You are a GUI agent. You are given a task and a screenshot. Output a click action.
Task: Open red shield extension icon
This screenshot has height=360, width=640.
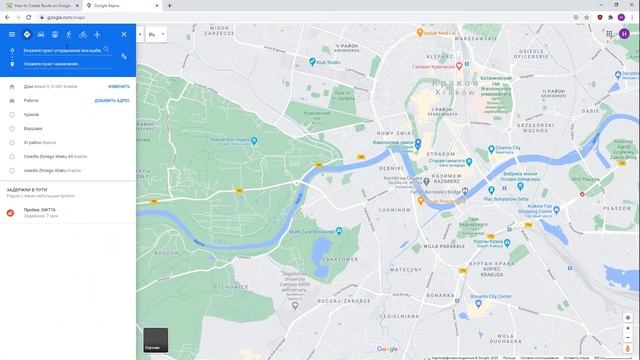pos(600,18)
